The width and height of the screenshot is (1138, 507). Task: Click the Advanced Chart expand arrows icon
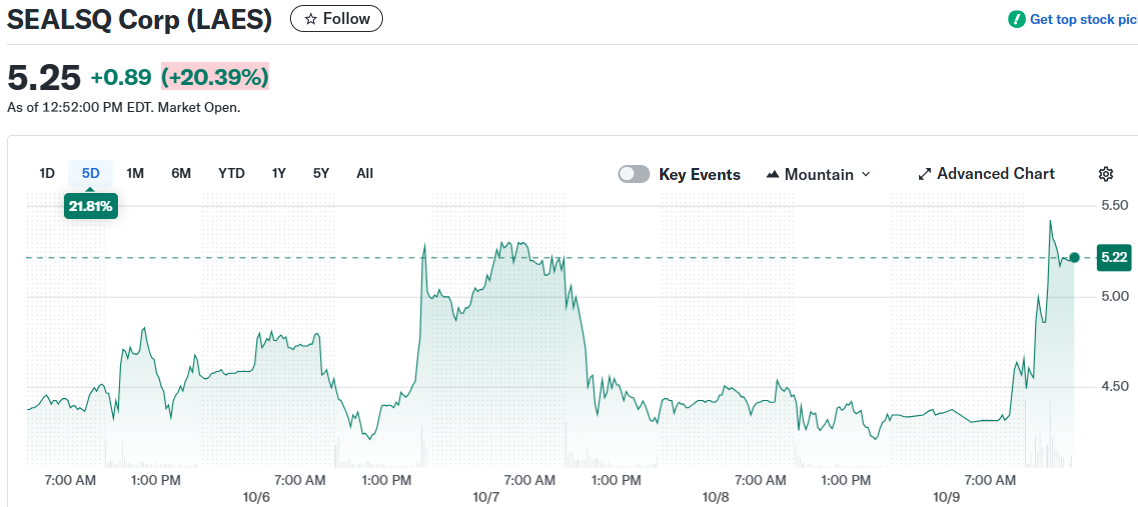tap(925, 174)
